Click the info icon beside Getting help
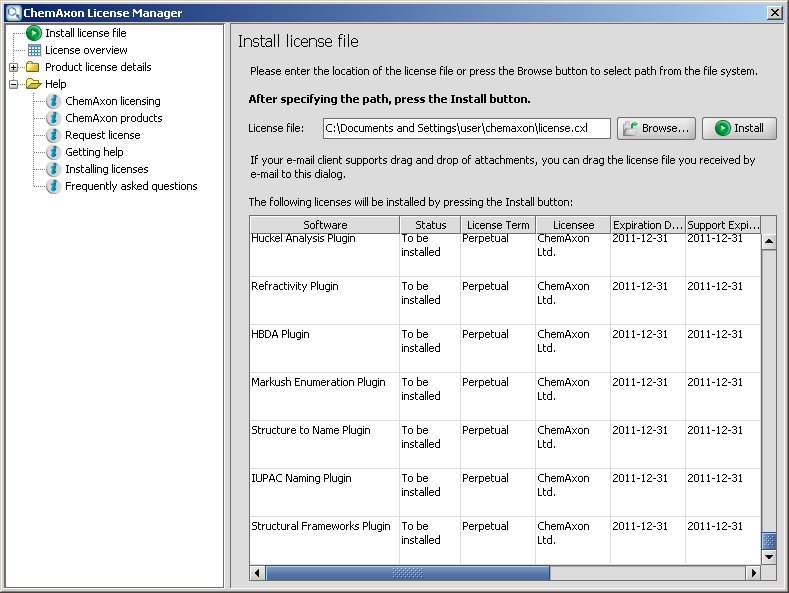 pos(54,152)
